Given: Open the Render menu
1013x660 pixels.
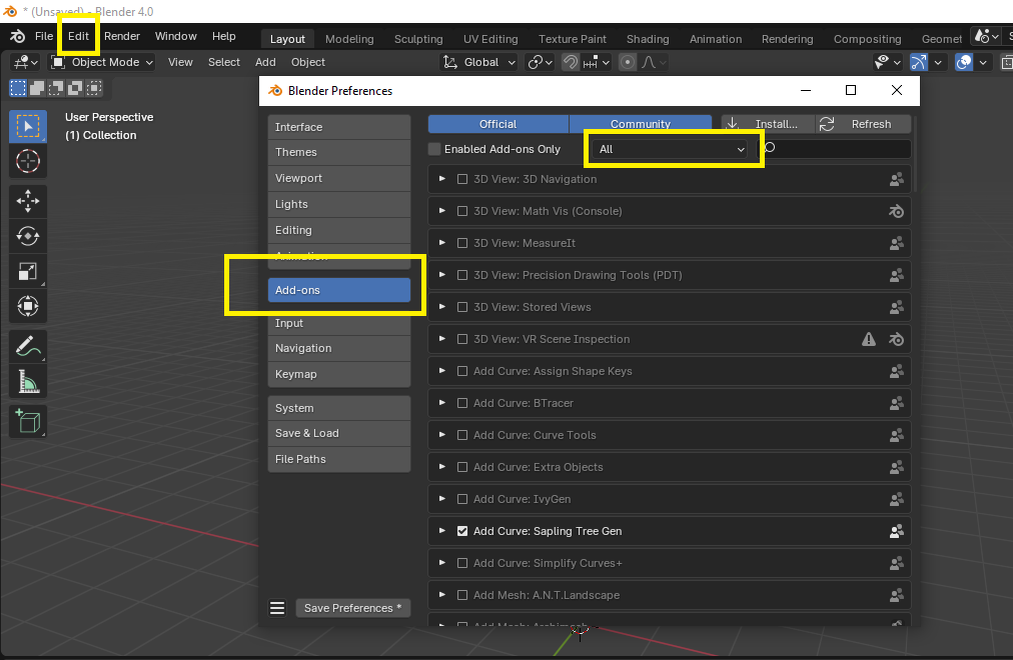Looking at the screenshot, I should point(122,36).
